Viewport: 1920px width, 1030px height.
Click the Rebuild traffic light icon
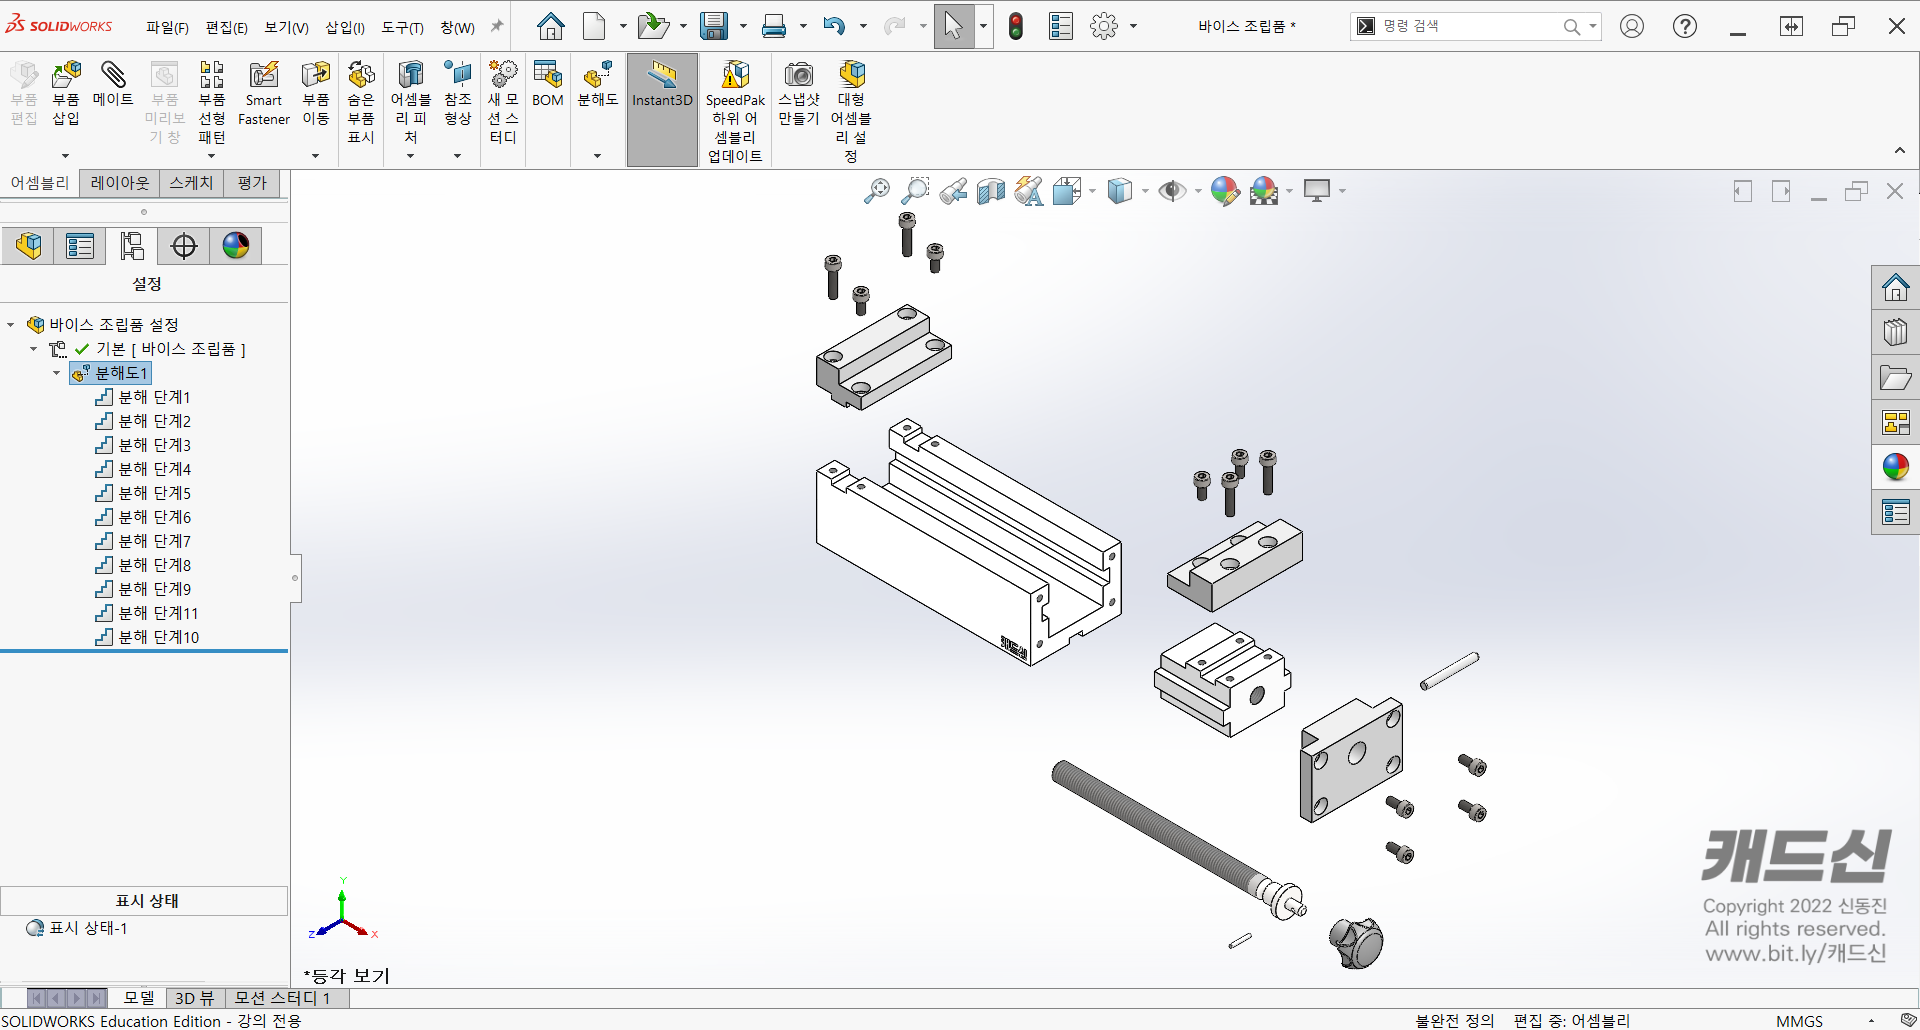(1016, 26)
